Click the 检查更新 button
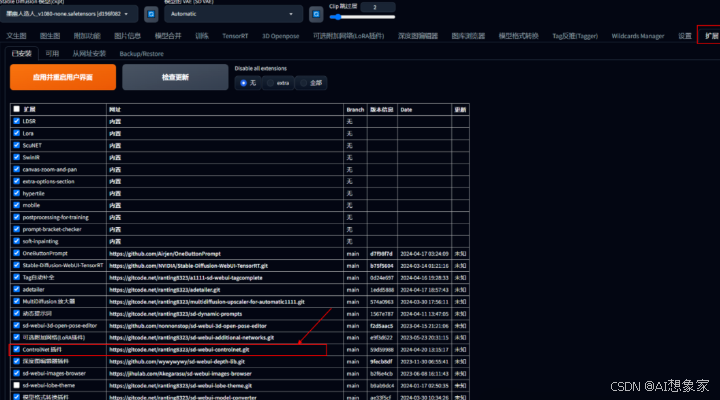The width and height of the screenshot is (720, 400). pos(175,77)
